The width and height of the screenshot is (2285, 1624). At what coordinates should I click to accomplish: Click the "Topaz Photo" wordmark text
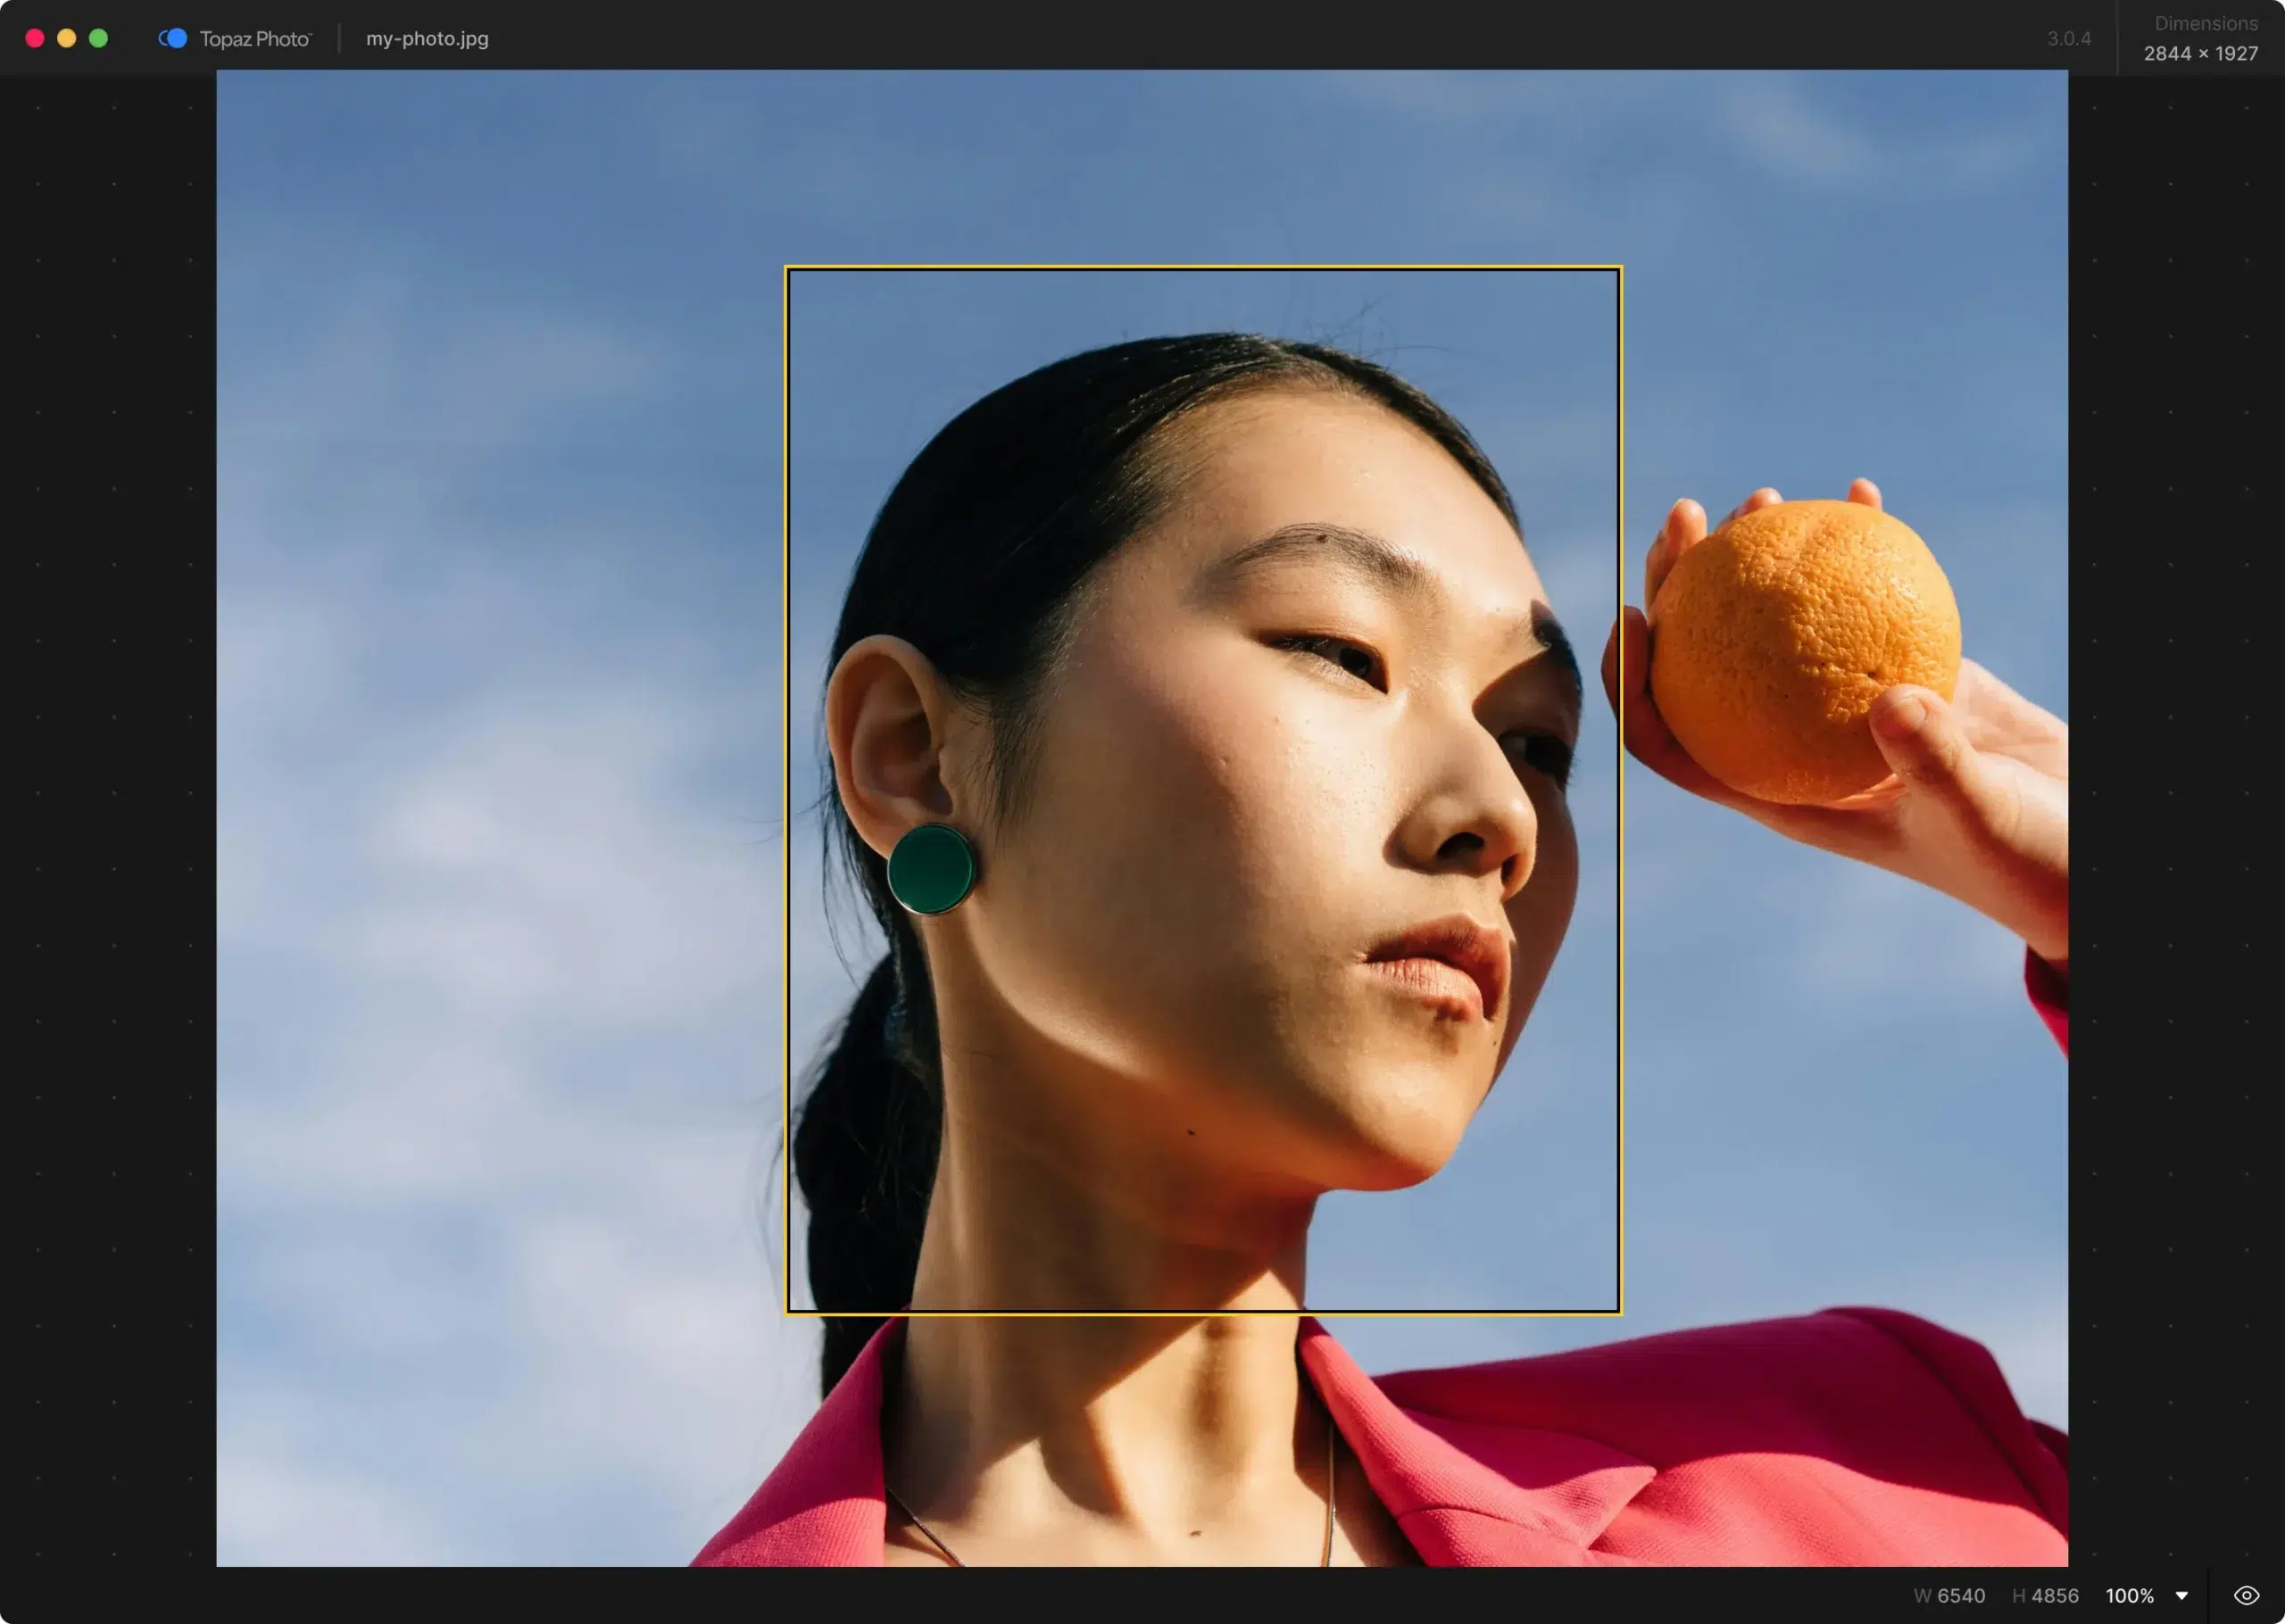254,39
